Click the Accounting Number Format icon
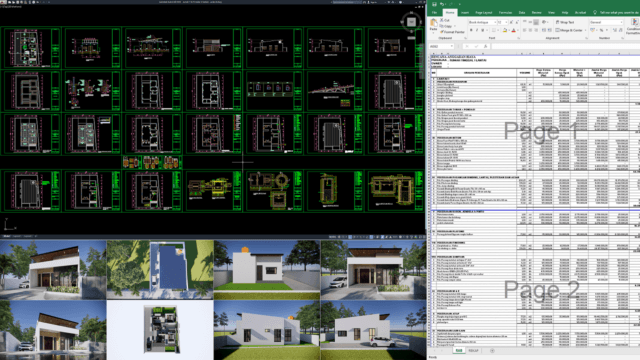640x360 pixels. pyautogui.click(x=593, y=30)
